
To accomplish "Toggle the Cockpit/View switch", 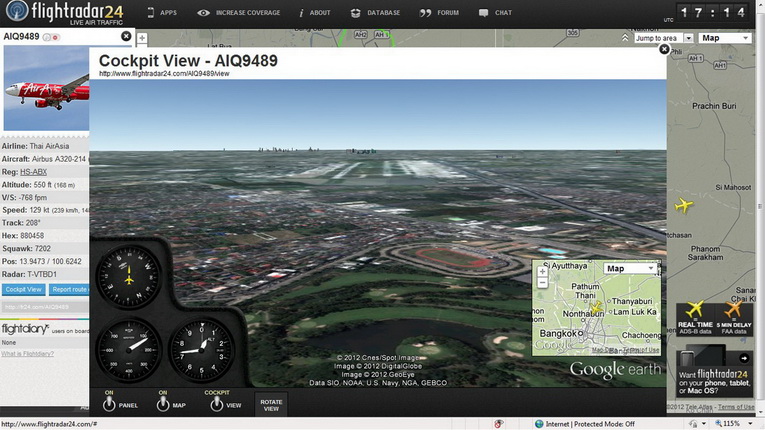I will (217, 403).
